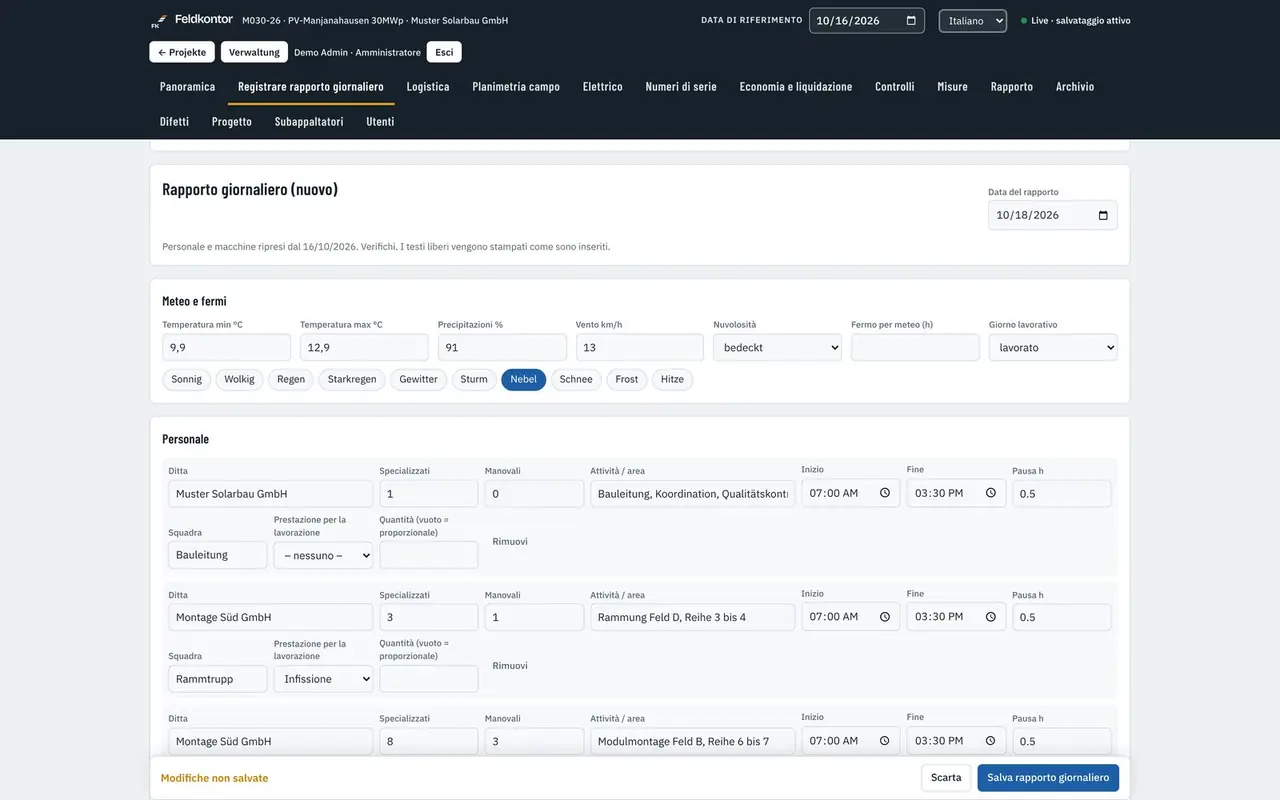
Task: Click the Temperatura min input field
Action: tap(227, 348)
